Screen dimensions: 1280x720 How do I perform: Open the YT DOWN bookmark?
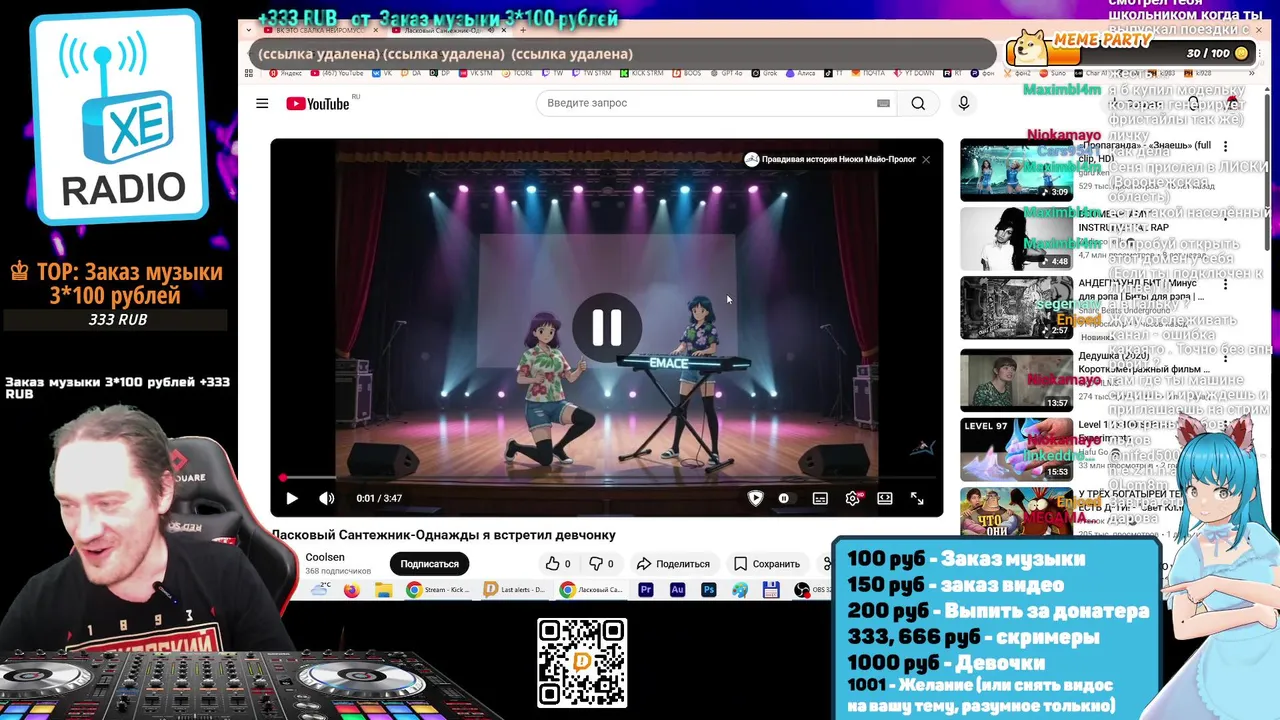(x=913, y=73)
